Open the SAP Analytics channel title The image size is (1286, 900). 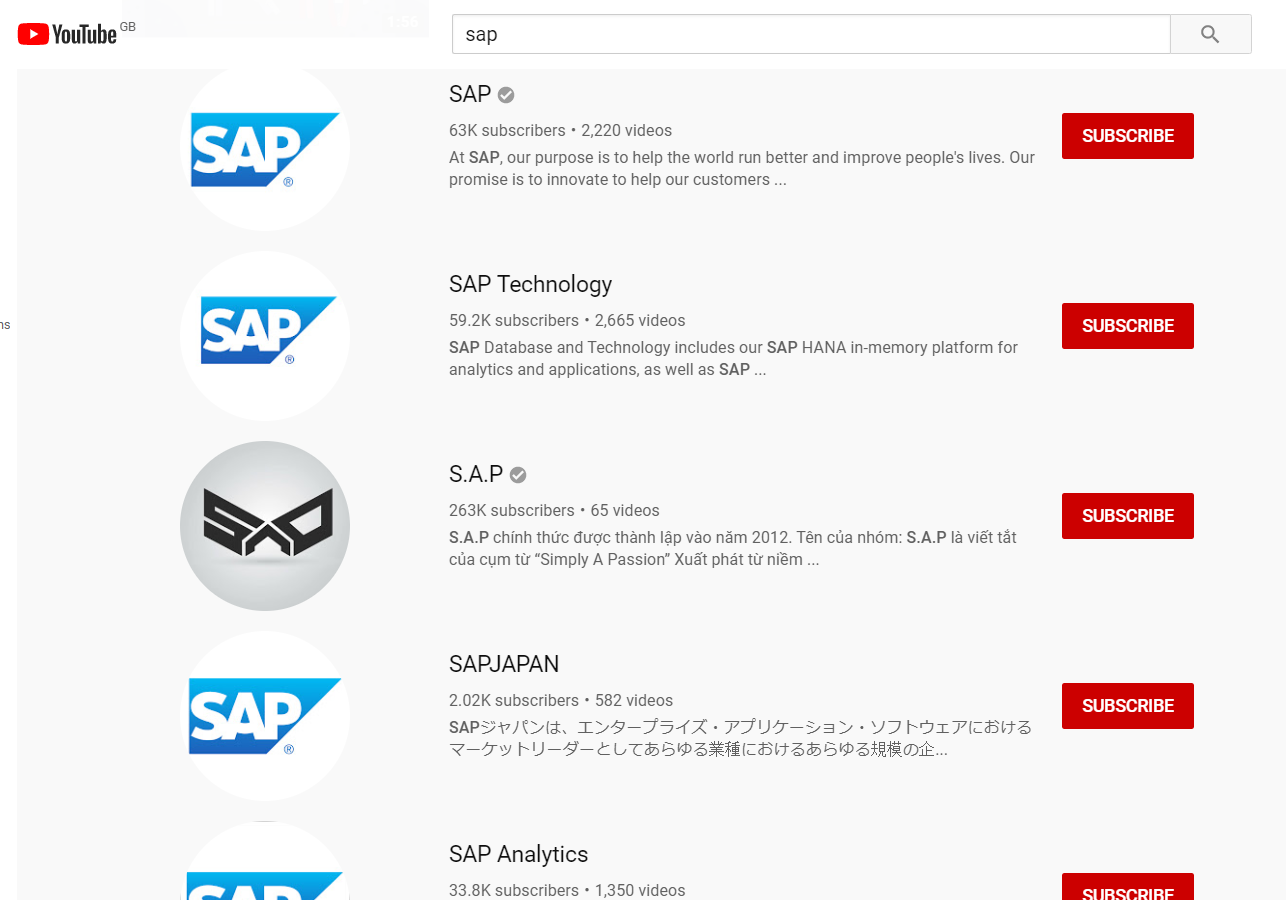518,854
